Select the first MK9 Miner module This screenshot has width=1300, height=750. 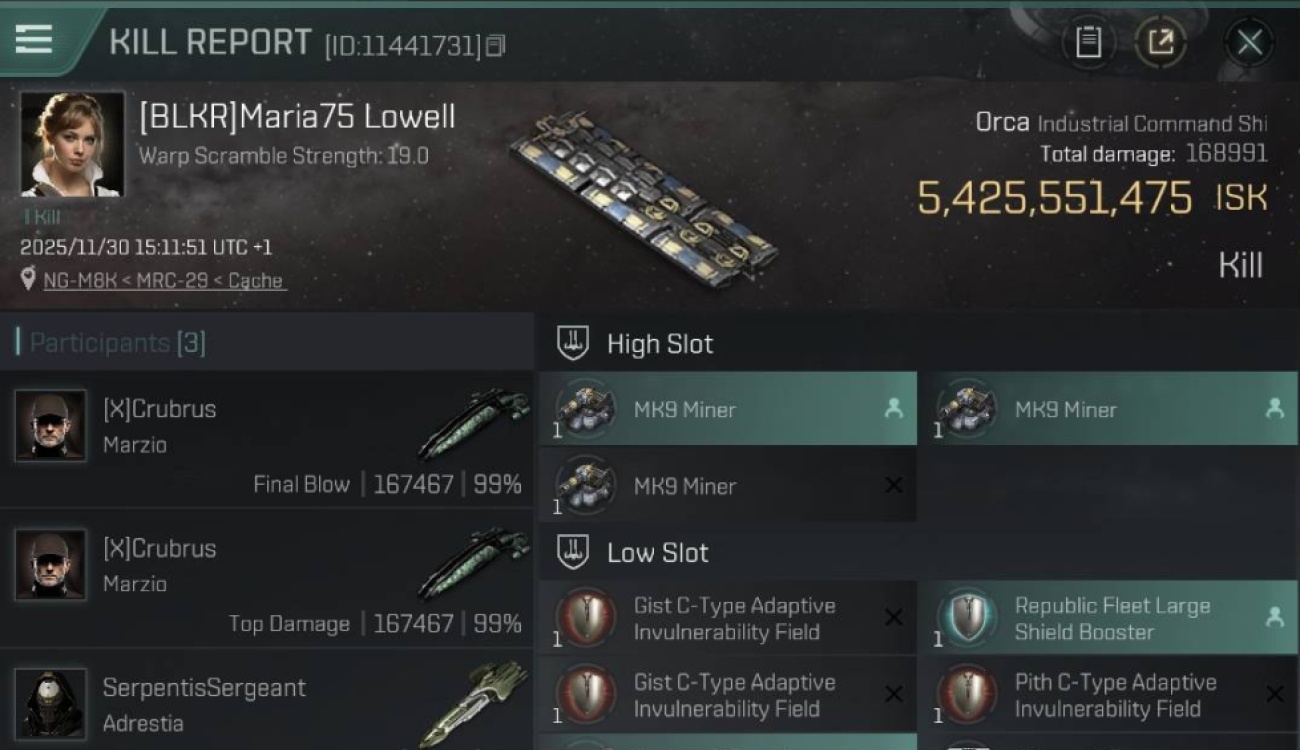point(727,409)
